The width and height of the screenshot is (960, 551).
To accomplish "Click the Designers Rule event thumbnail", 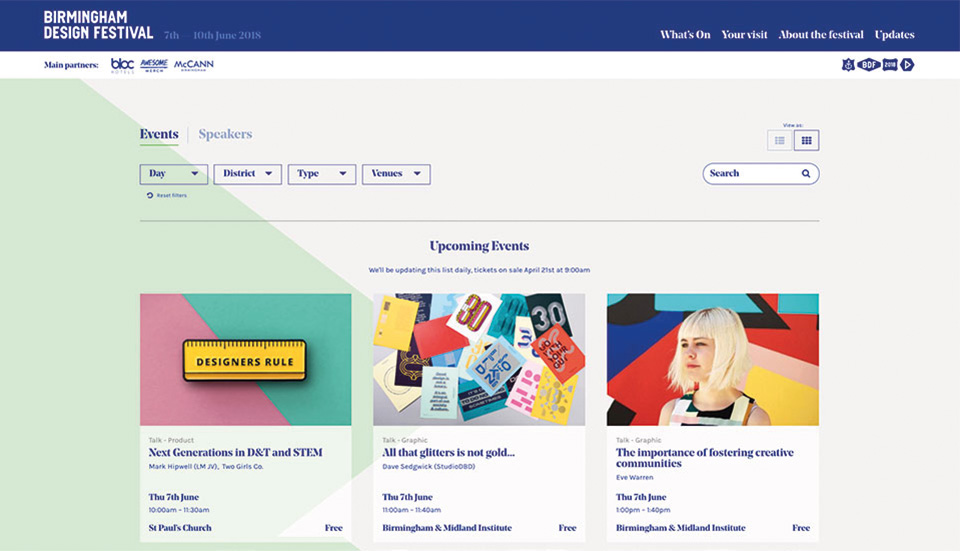I will [x=245, y=359].
